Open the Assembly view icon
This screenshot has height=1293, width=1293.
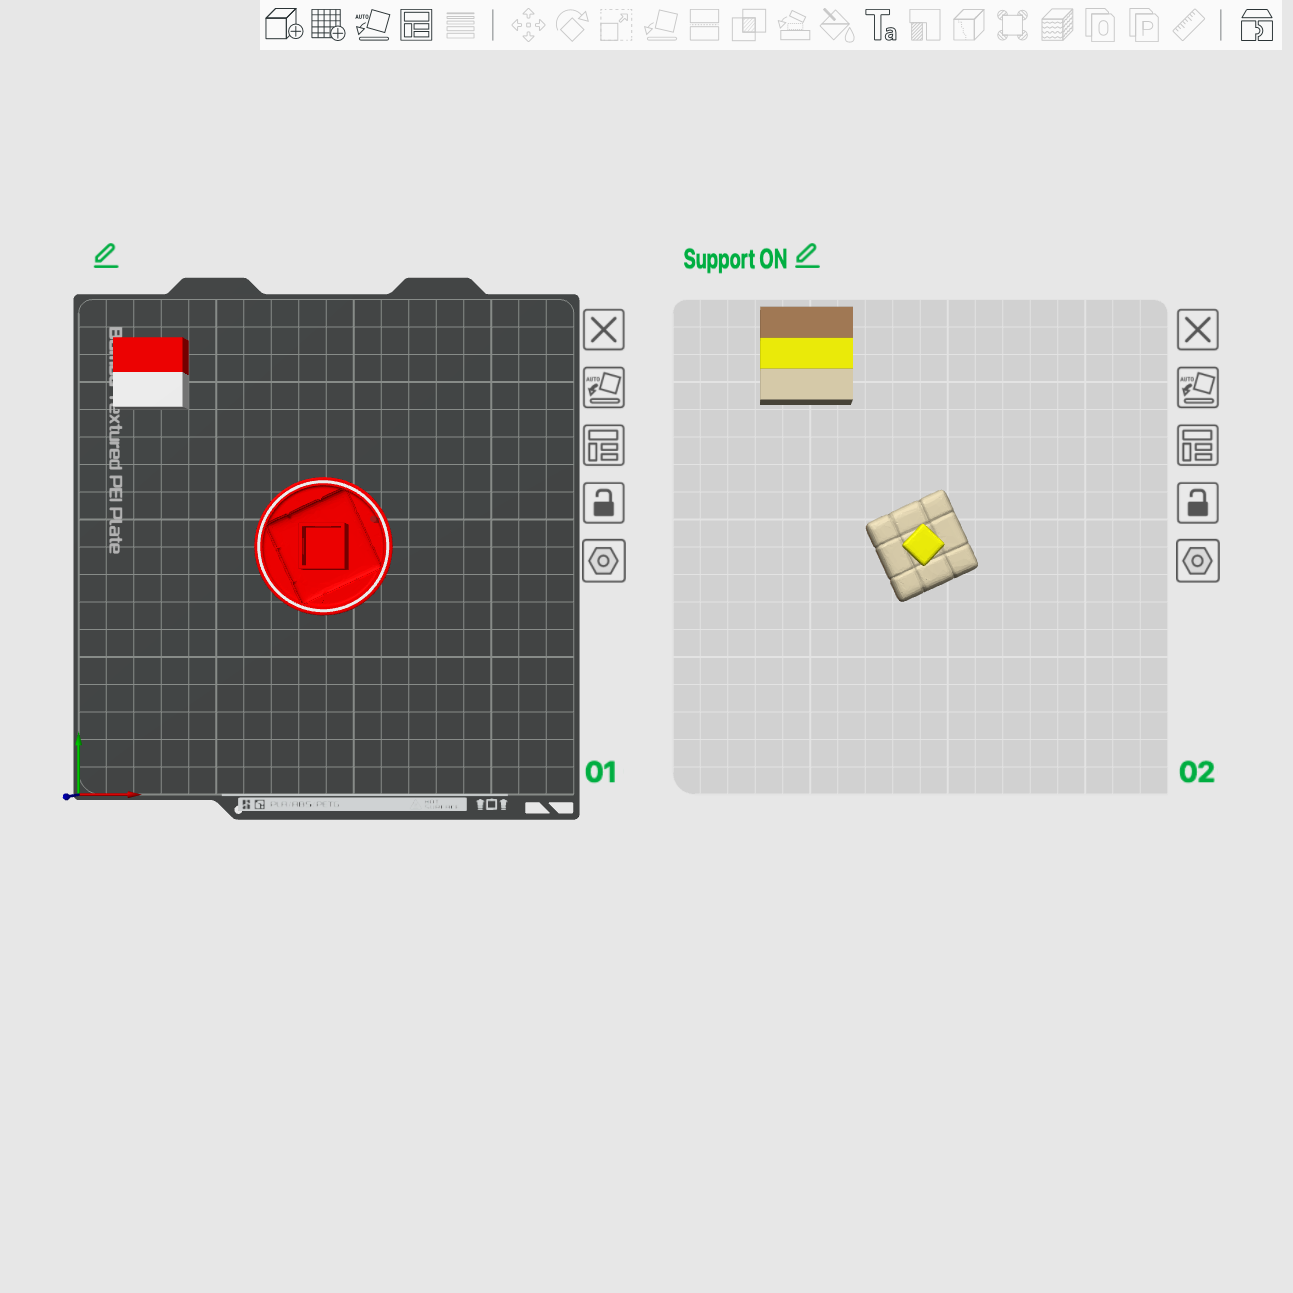tap(1256, 24)
